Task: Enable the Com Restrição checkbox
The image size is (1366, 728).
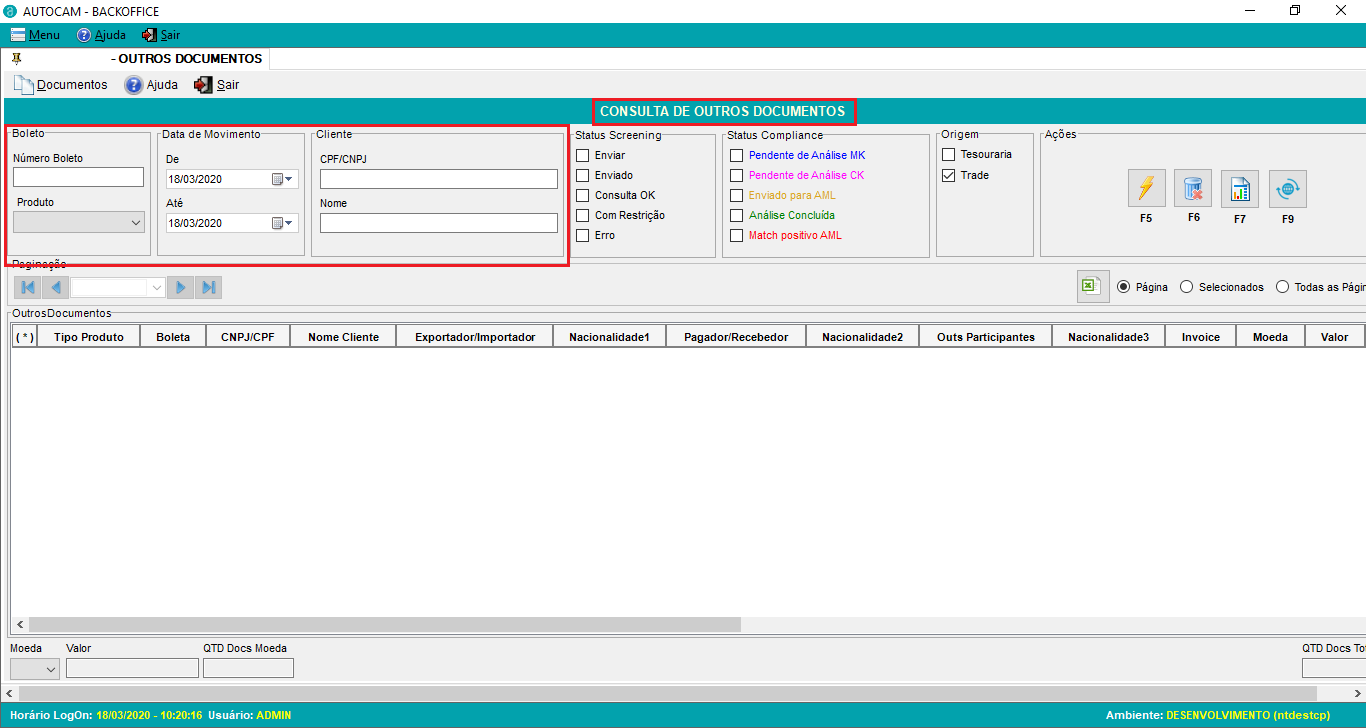Action: point(583,215)
